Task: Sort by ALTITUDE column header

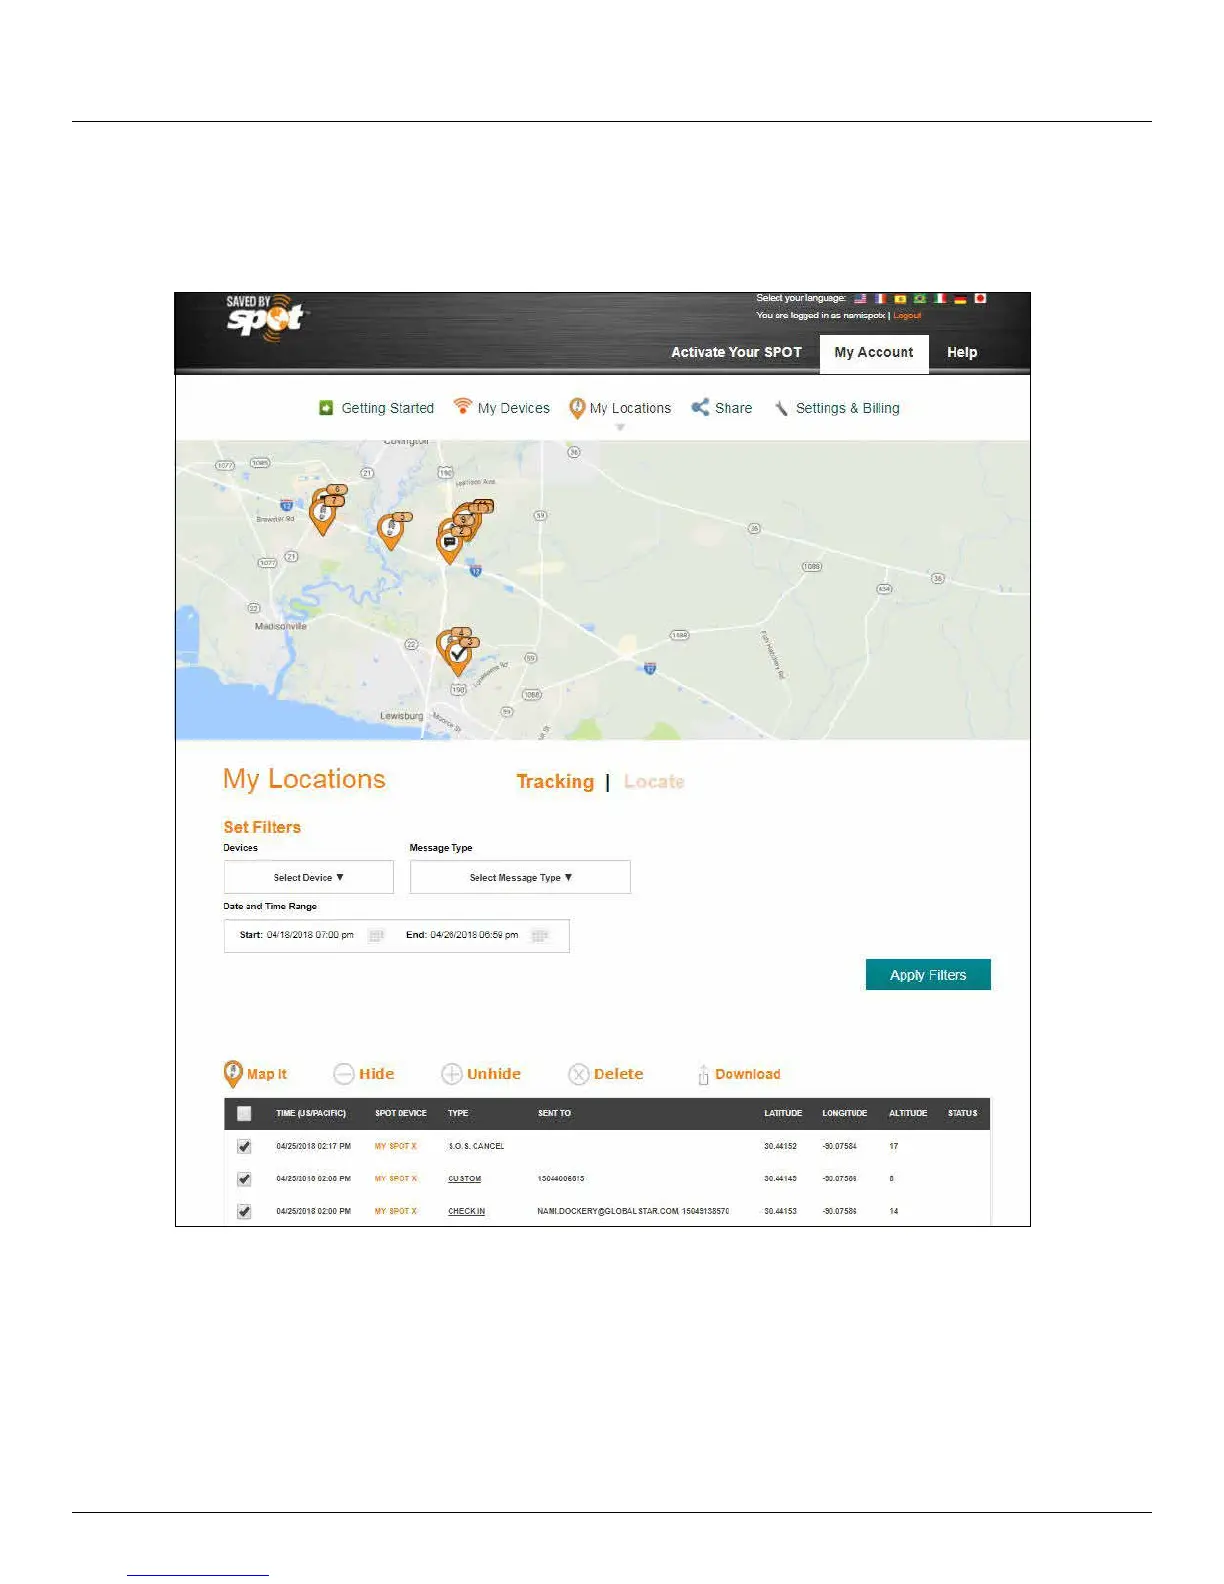Action: coord(908,1113)
